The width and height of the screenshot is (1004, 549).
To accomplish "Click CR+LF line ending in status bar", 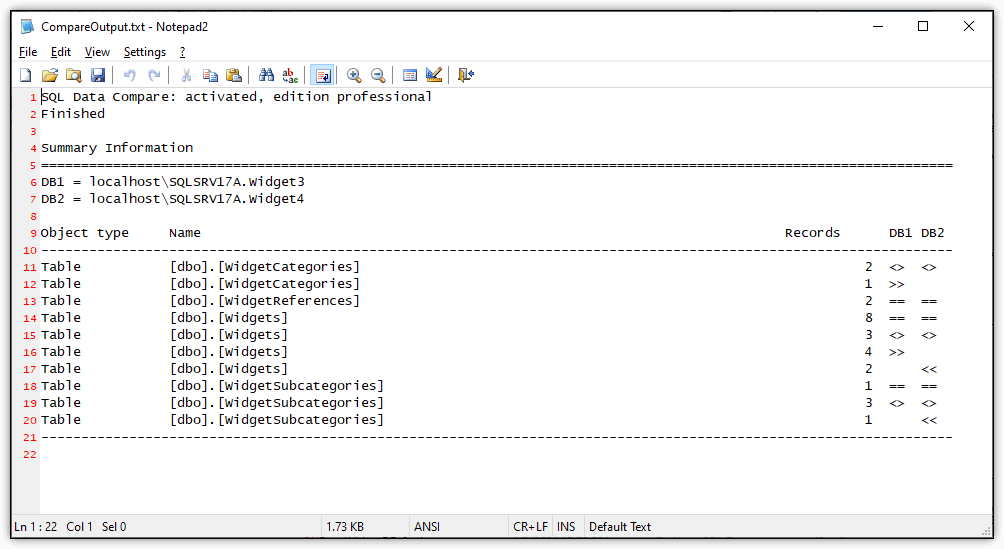I will 530,527.
